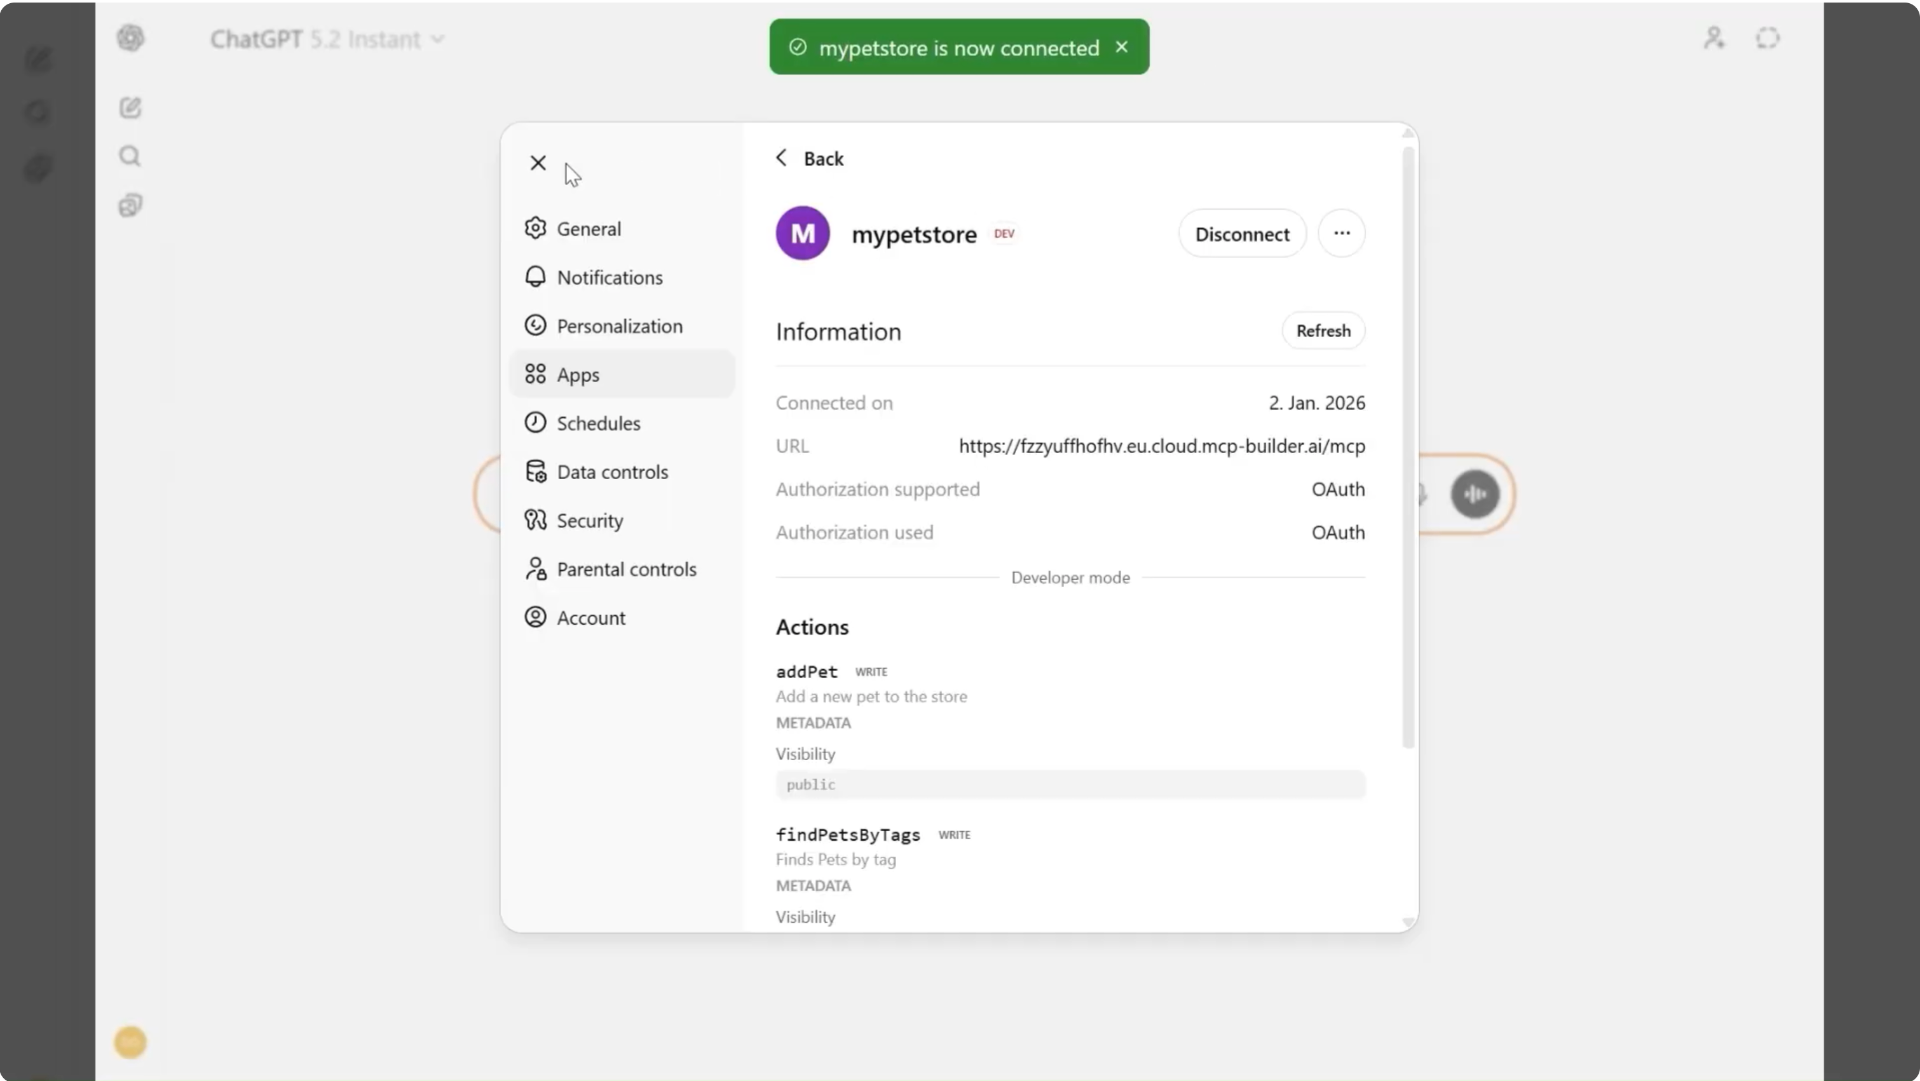Click the public visibility field under addPet
Screen dimensions: 1920x1081
click(x=1069, y=785)
